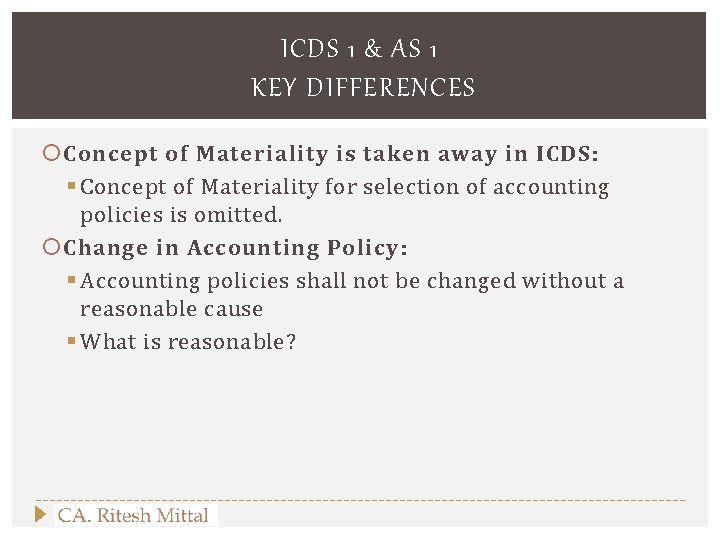Click the square bullet before 'What is reasonable?'
The width and height of the screenshot is (720, 540).
(x=72, y=342)
